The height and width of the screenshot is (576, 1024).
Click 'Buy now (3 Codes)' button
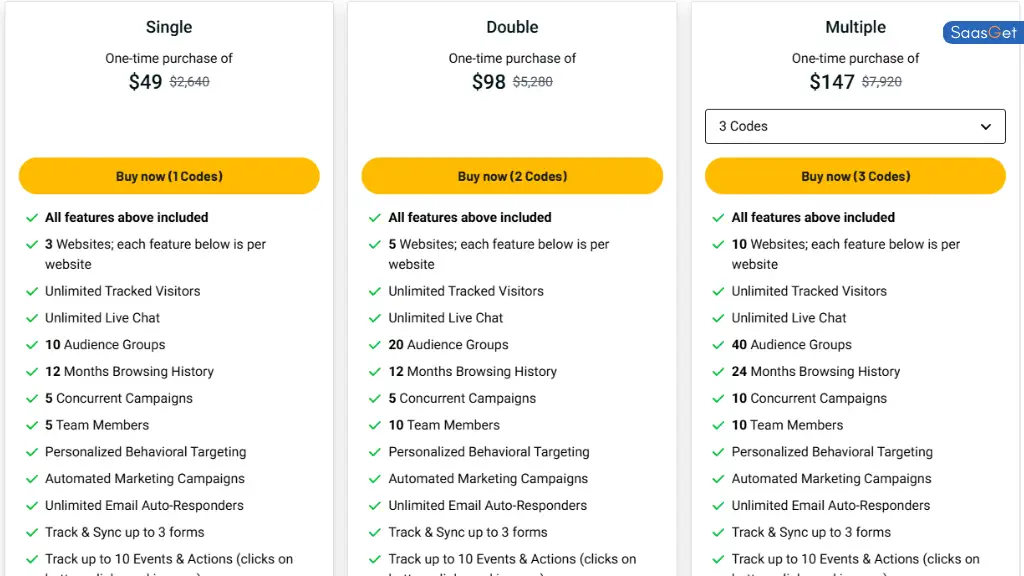click(856, 176)
